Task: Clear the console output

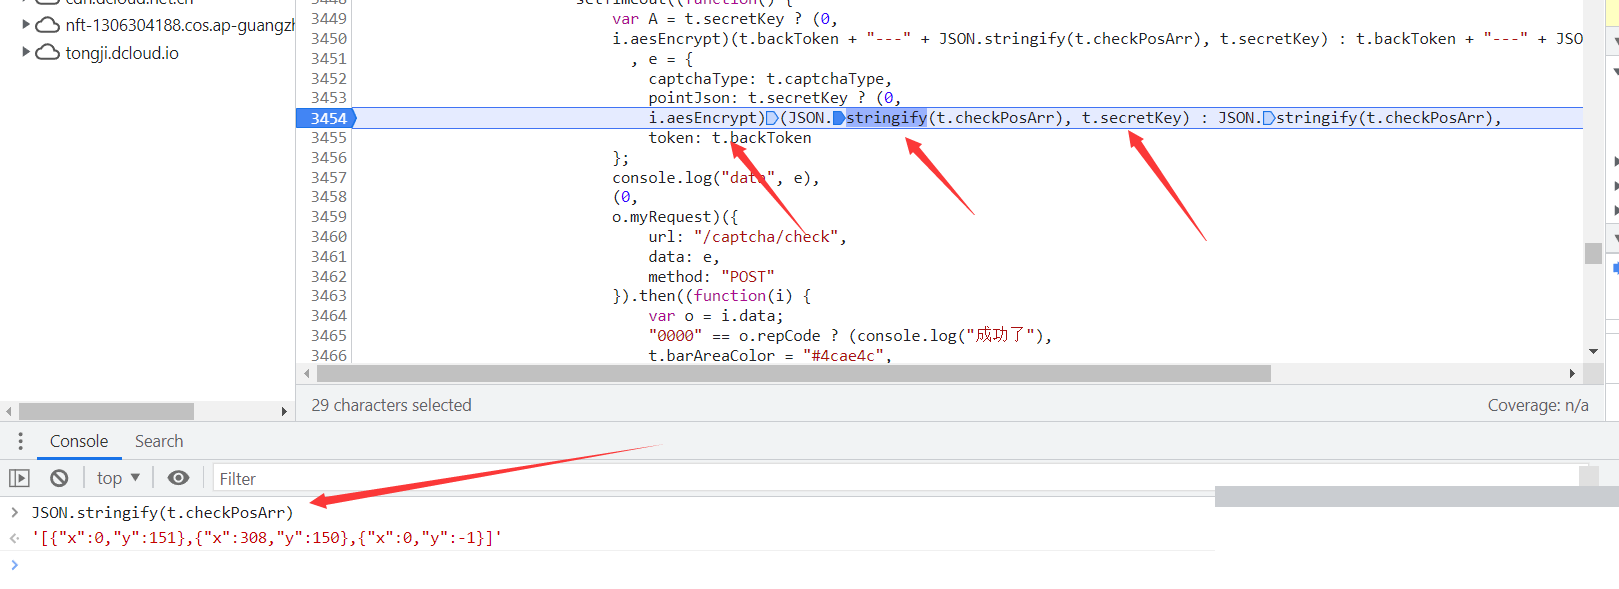Action: point(59,478)
